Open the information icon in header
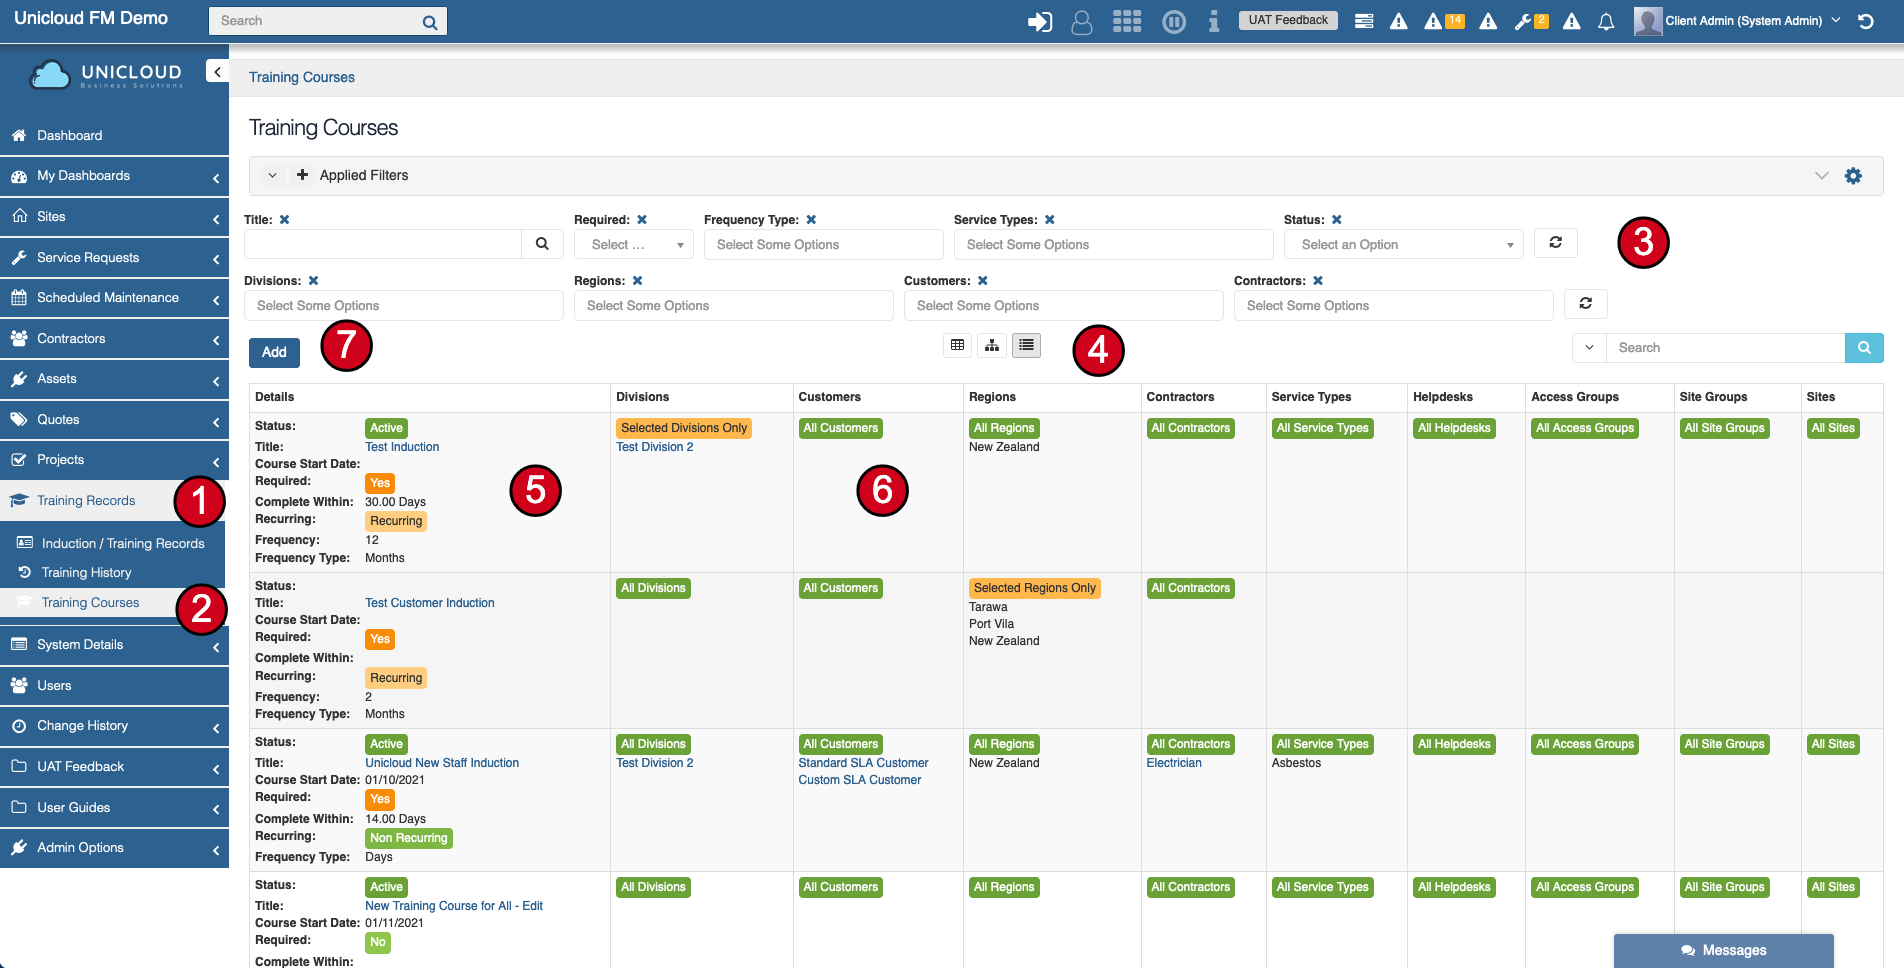Screen dimensions: 1904x968 click(1213, 21)
